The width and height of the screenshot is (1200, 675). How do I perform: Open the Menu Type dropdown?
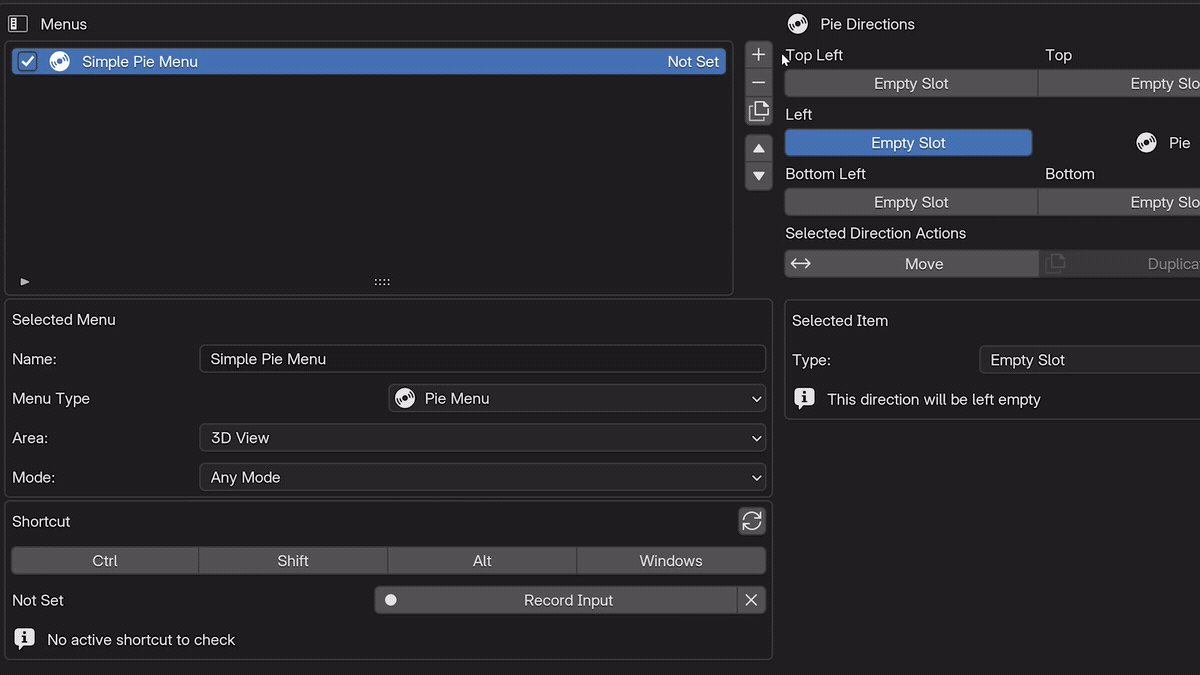577,398
